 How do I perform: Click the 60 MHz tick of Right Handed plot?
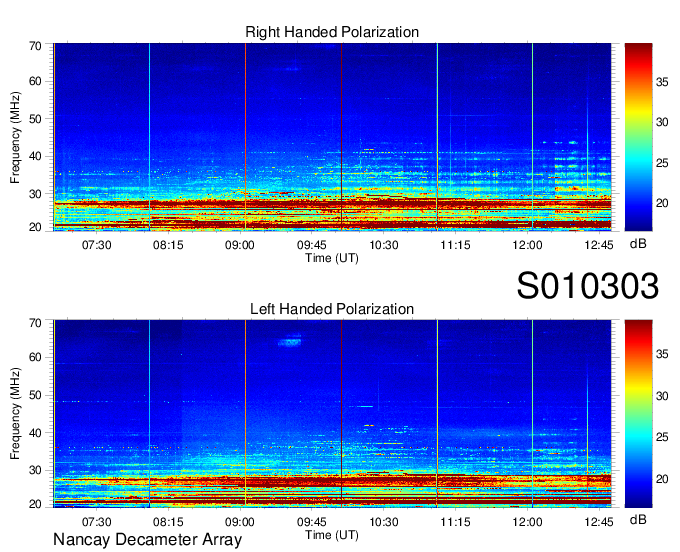pos(35,81)
